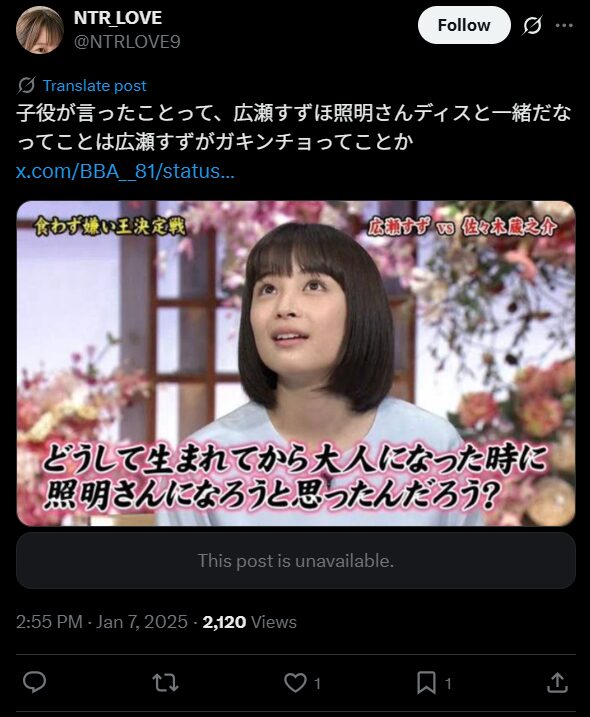Open the Grok icon next to Follow
The image size is (590, 717).
pos(532,26)
